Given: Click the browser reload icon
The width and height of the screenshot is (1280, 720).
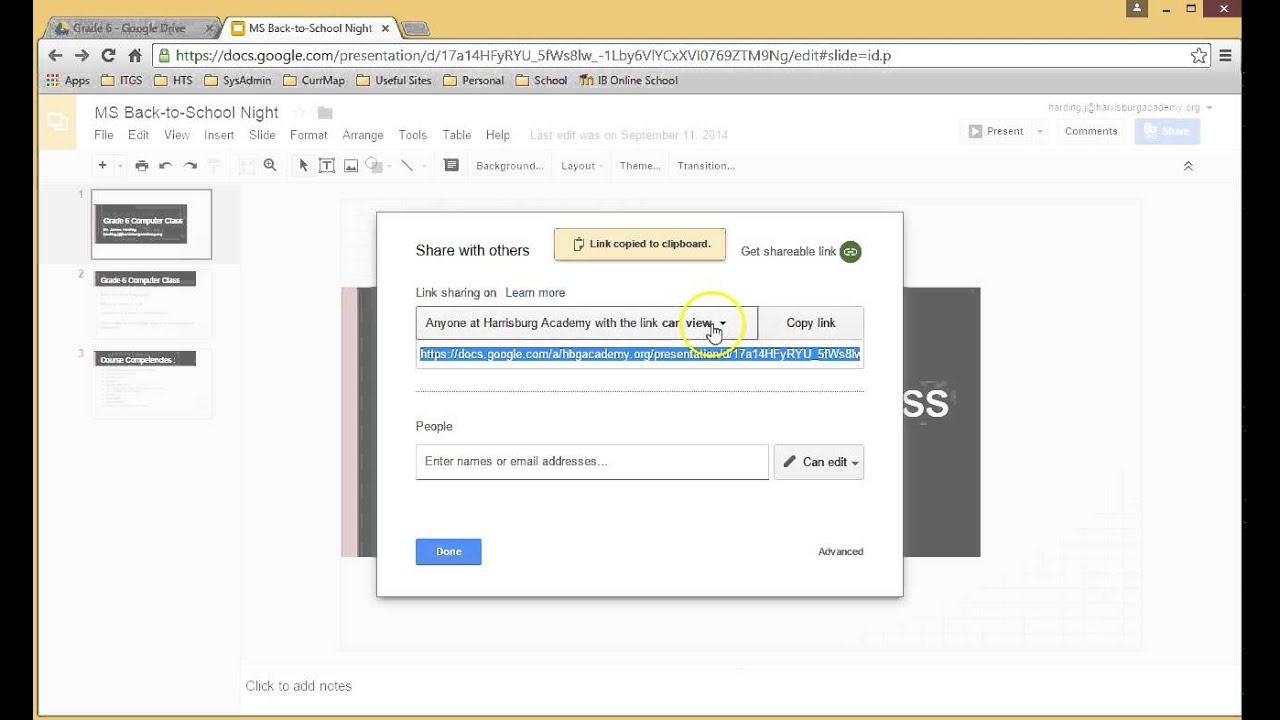Looking at the screenshot, I should point(108,56).
